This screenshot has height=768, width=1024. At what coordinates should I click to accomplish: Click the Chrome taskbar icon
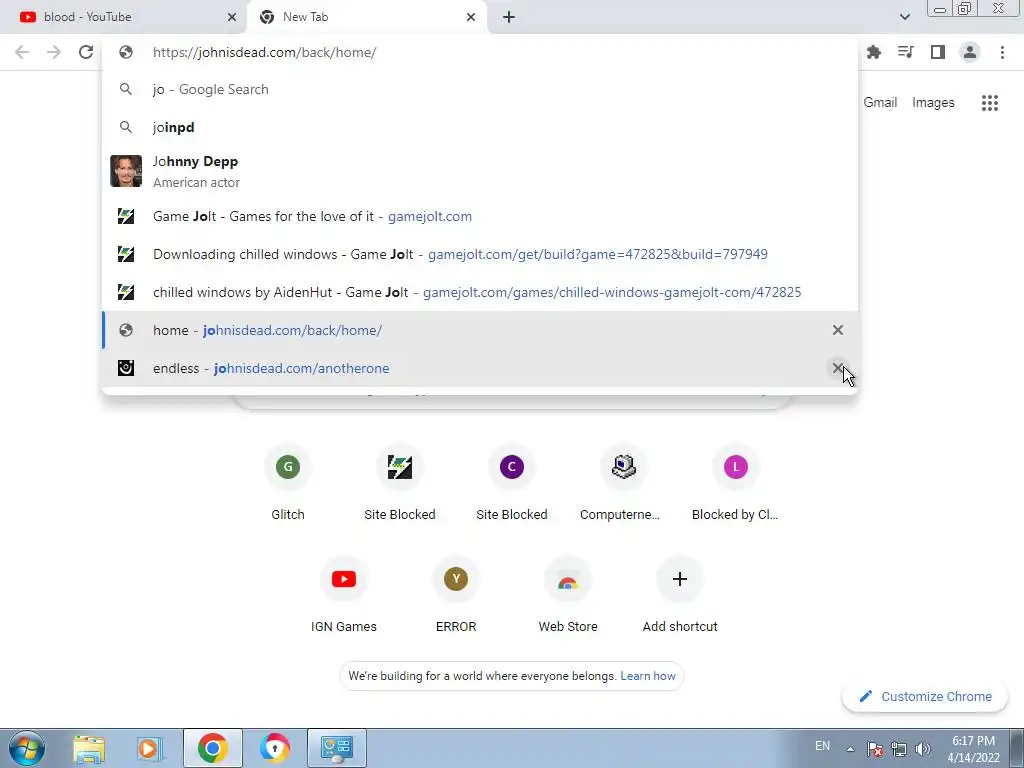coord(212,748)
